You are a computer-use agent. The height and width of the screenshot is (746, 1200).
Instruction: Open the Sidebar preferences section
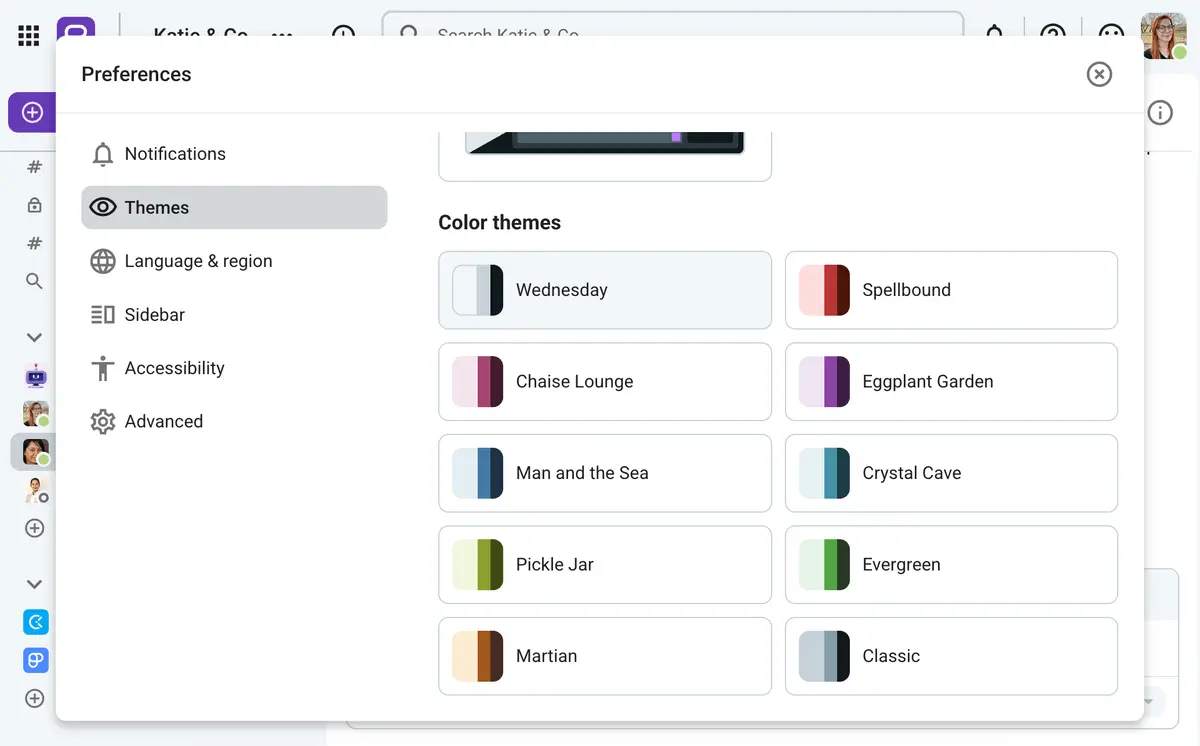(x=154, y=314)
